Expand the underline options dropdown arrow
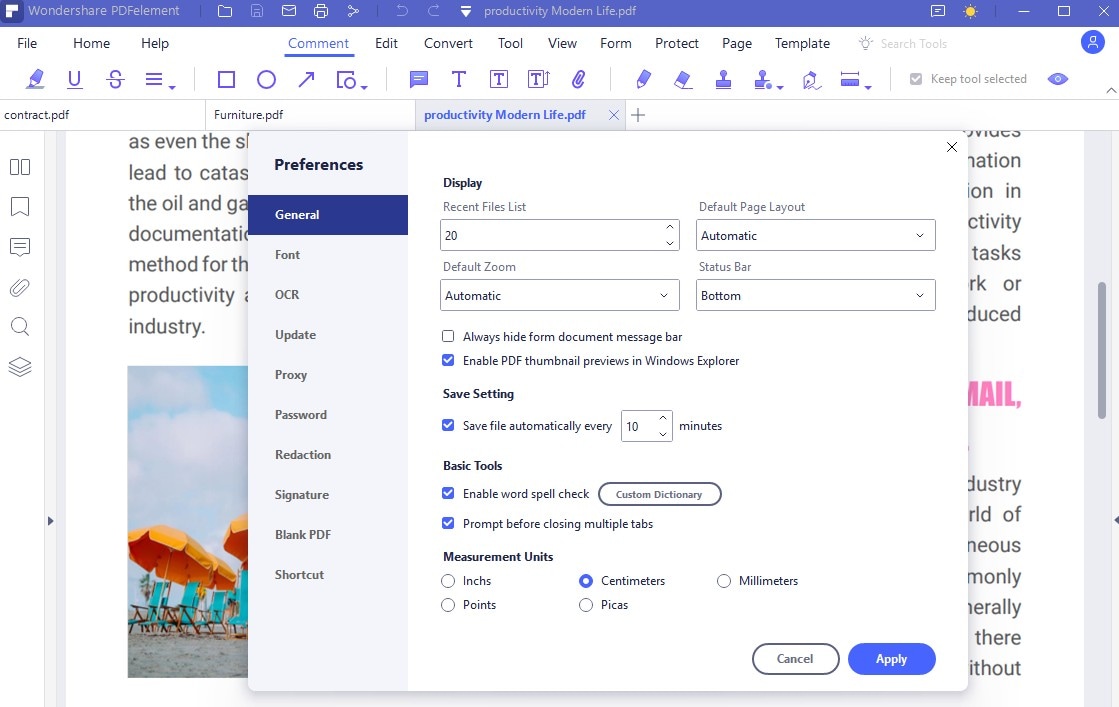The image size is (1119, 707). coord(172,86)
